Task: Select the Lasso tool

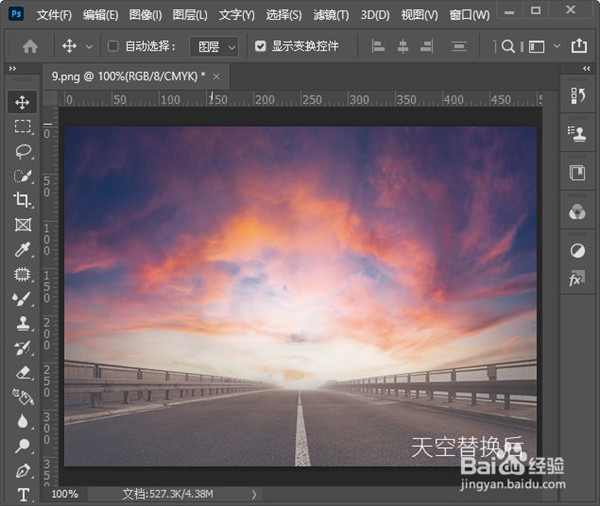Action: click(x=22, y=151)
